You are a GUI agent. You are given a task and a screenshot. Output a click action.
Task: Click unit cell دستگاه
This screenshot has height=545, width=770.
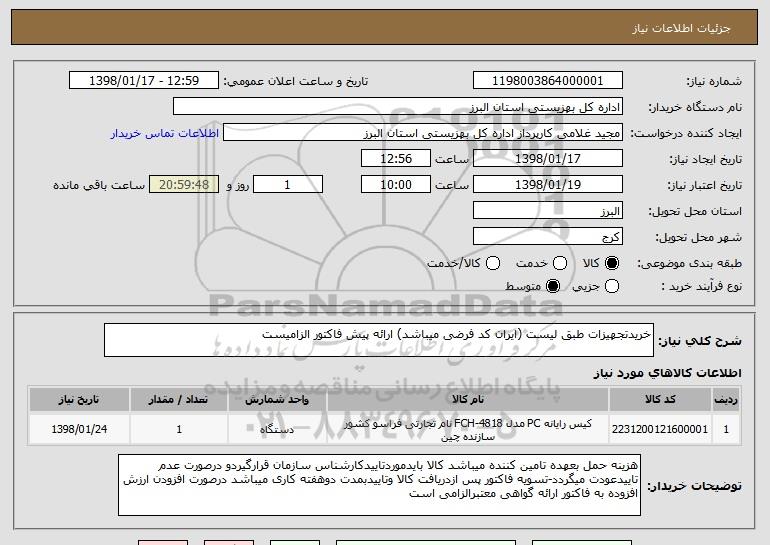coord(277,430)
